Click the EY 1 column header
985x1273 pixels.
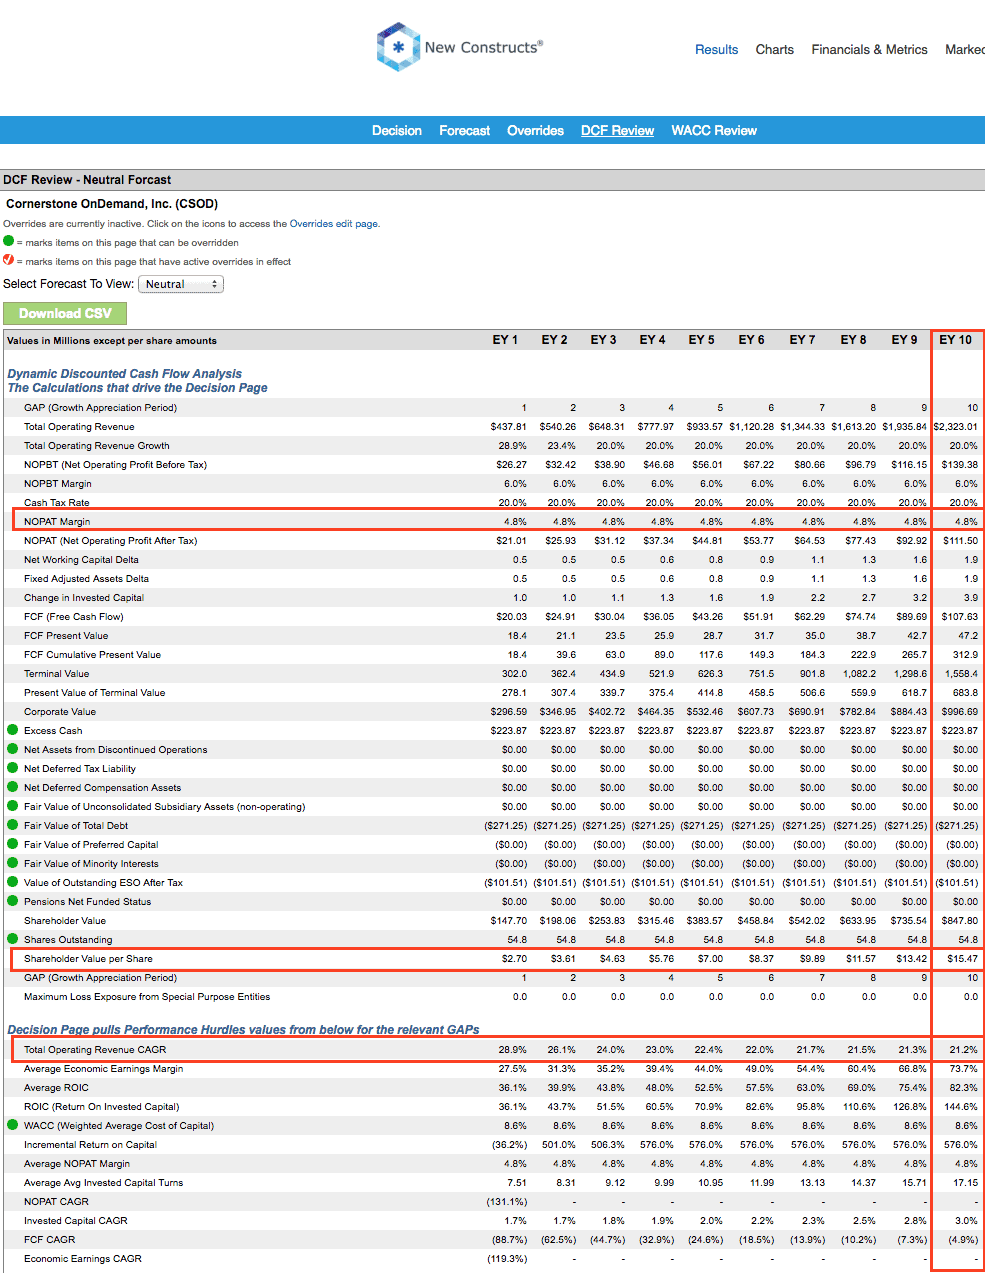click(x=505, y=340)
